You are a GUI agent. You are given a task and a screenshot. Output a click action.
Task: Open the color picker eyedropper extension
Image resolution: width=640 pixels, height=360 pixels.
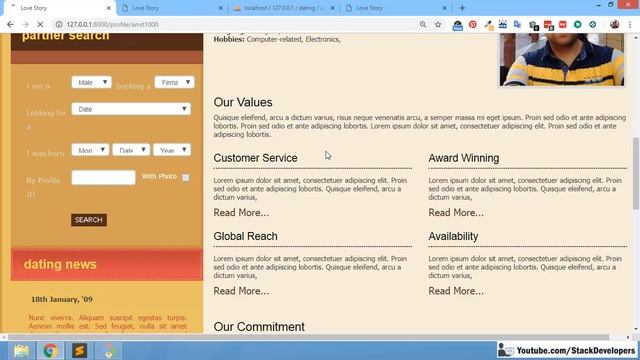pyautogui.click(x=489, y=25)
